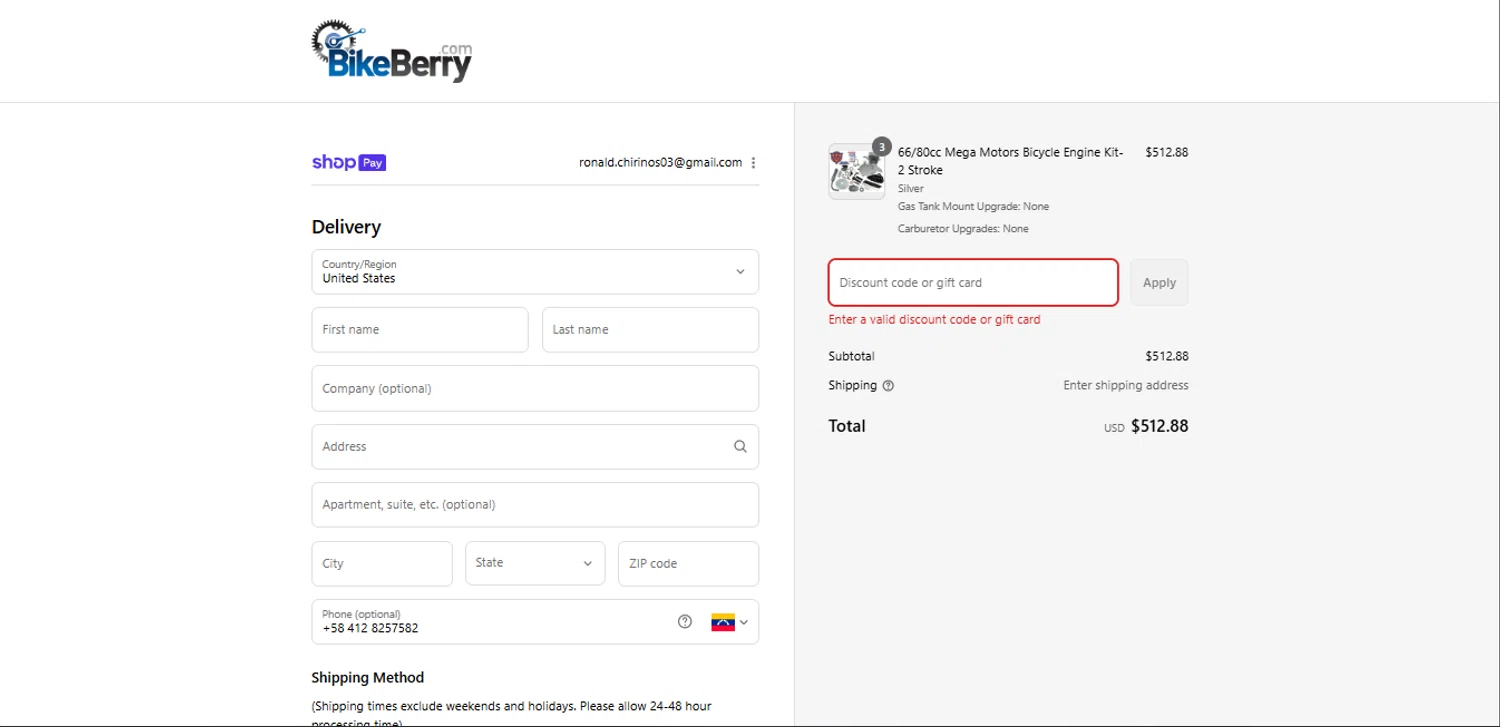
Task: Click the Shipping Method heading
Action: pyautogui.click(x=368, y=677)
